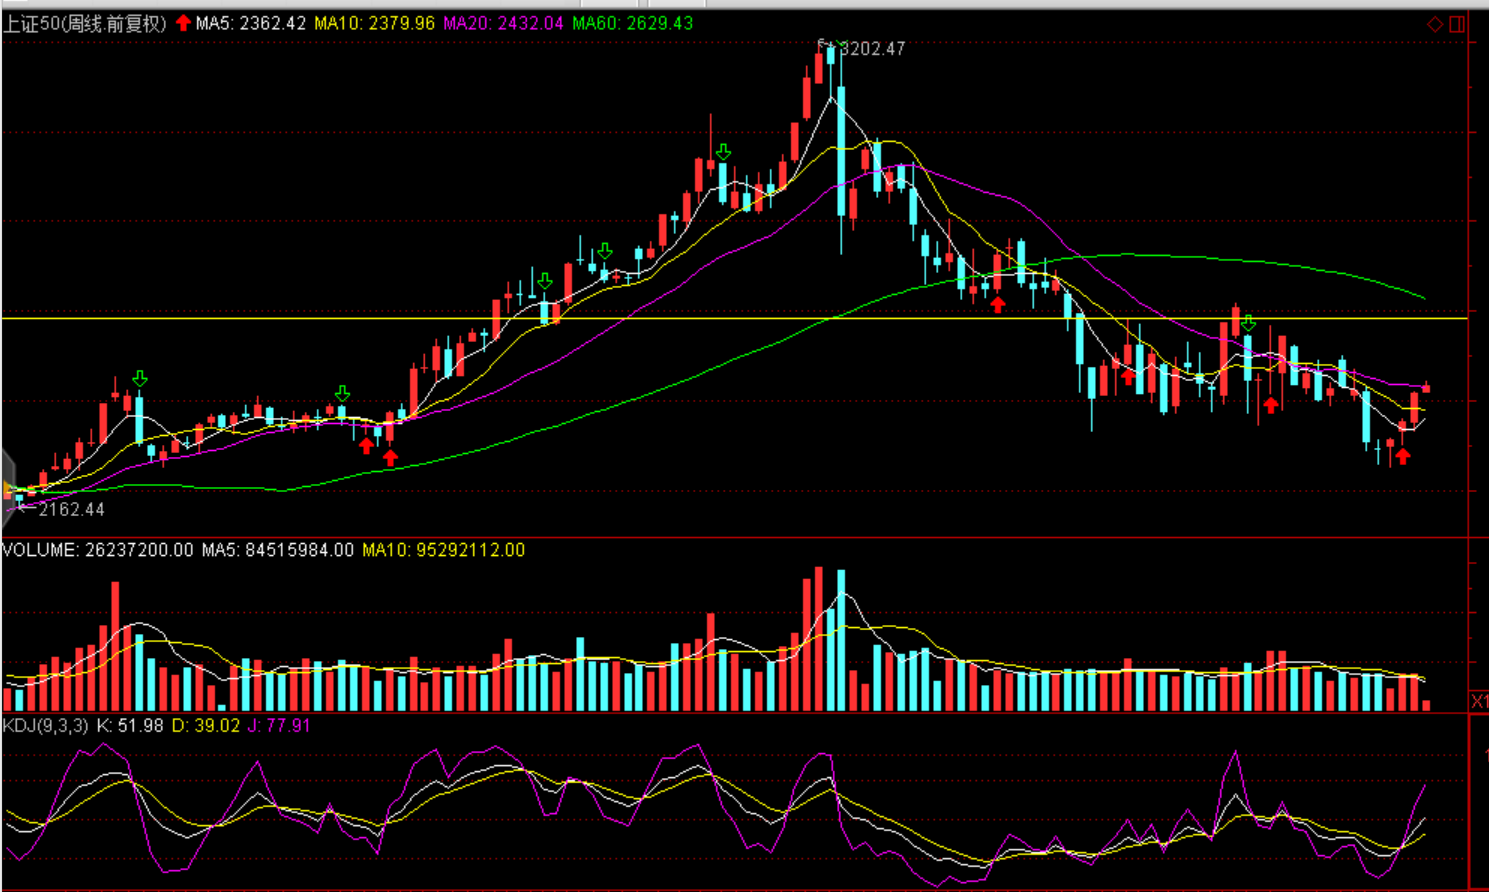Toggle the side panel split icon
The width and height of the screenshot is (1489, 892).
[1457, 24]
